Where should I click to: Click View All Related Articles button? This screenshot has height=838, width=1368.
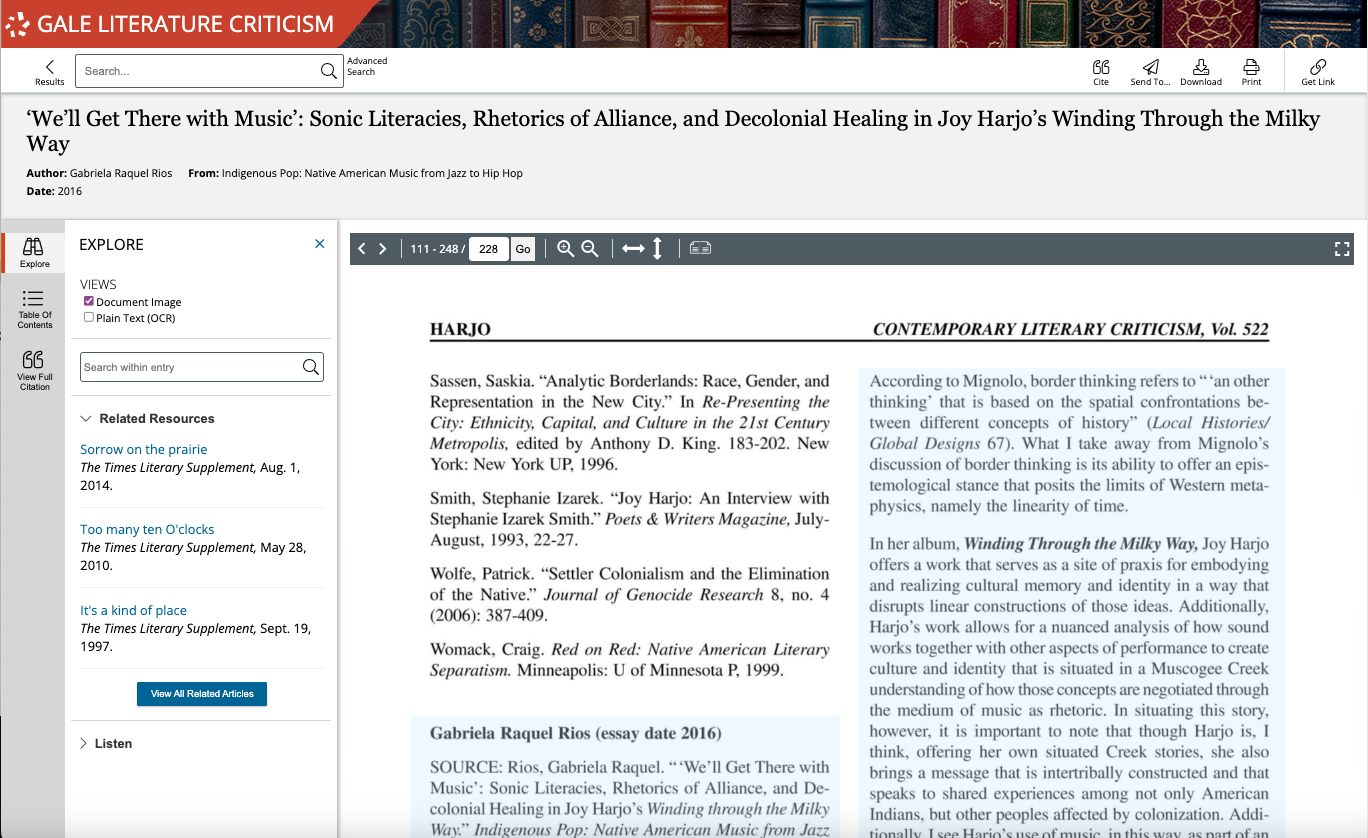pyautogui.click(x=202, y=693)
